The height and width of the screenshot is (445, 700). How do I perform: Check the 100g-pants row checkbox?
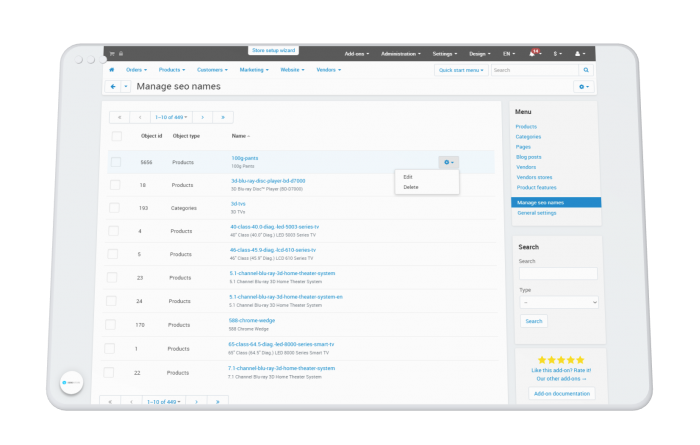pyautogui.click(x=116, y=162)
